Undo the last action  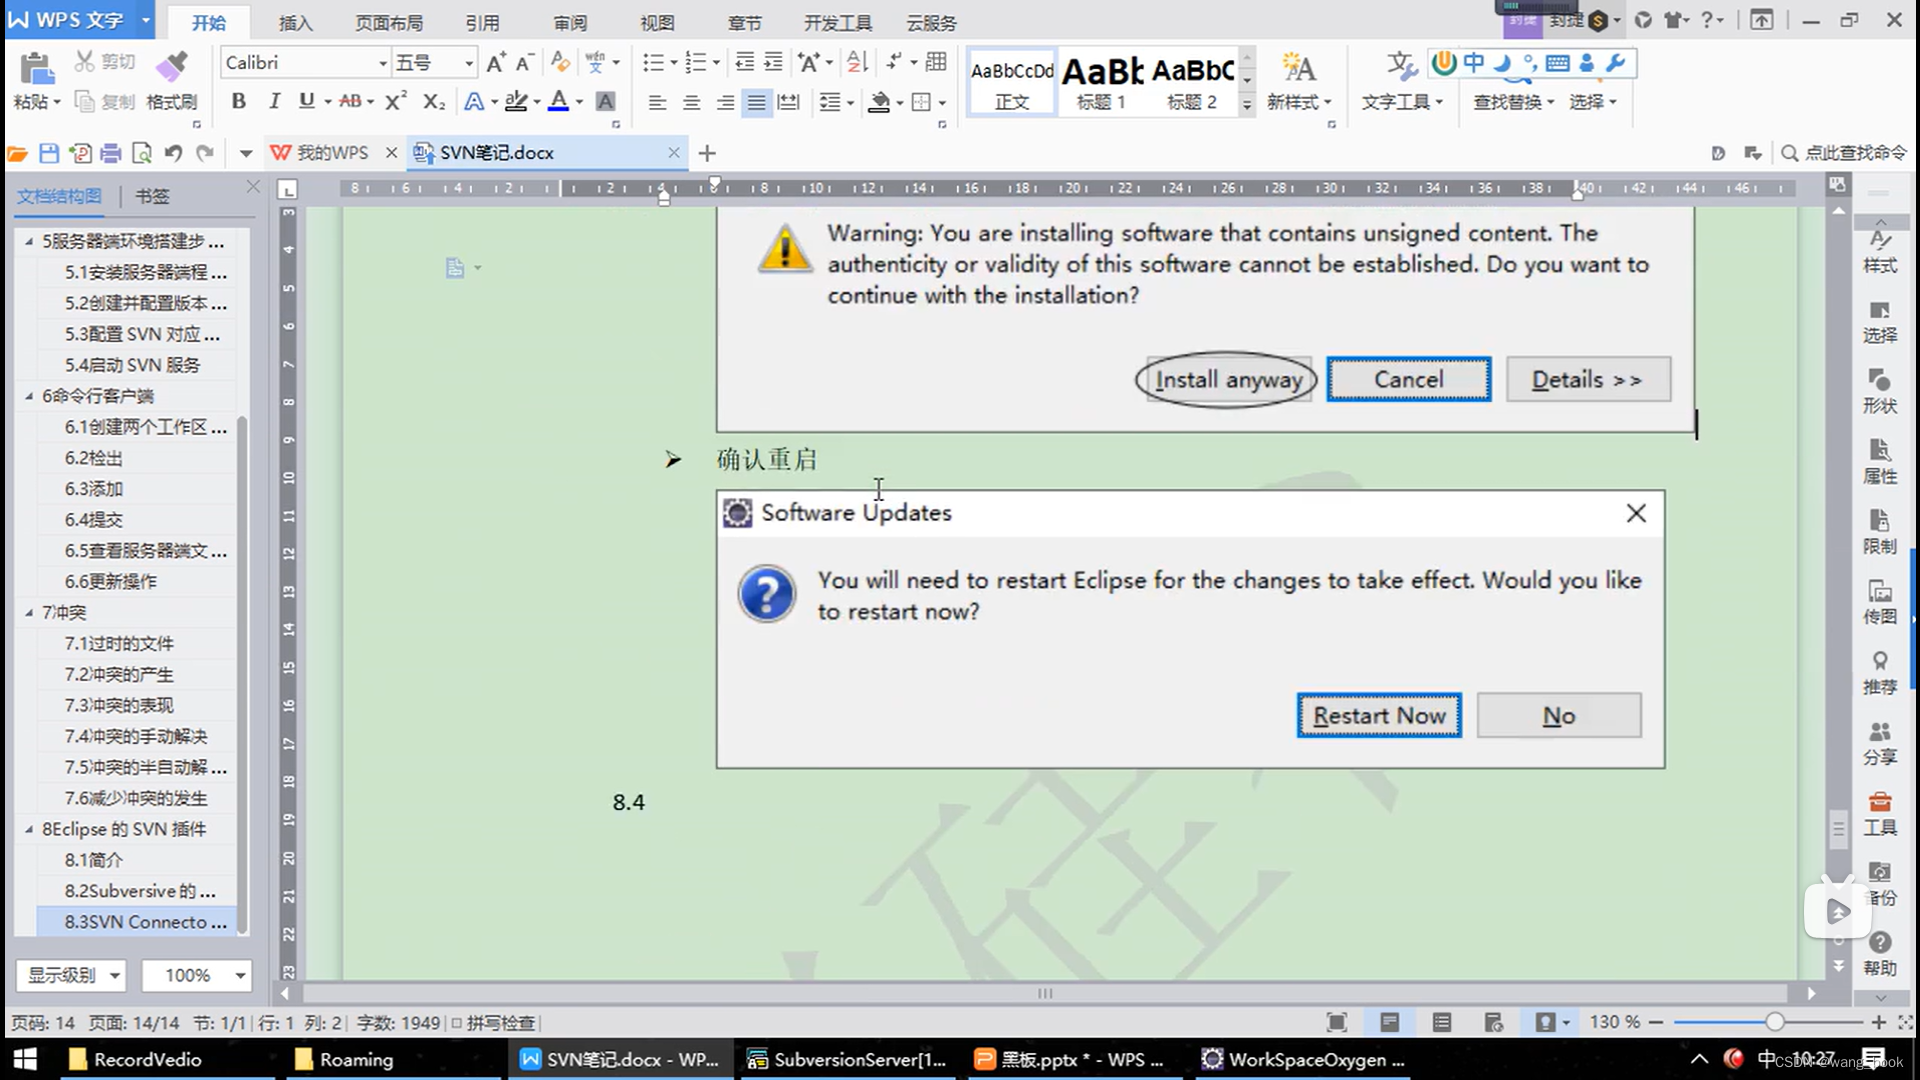click(173, 153)
